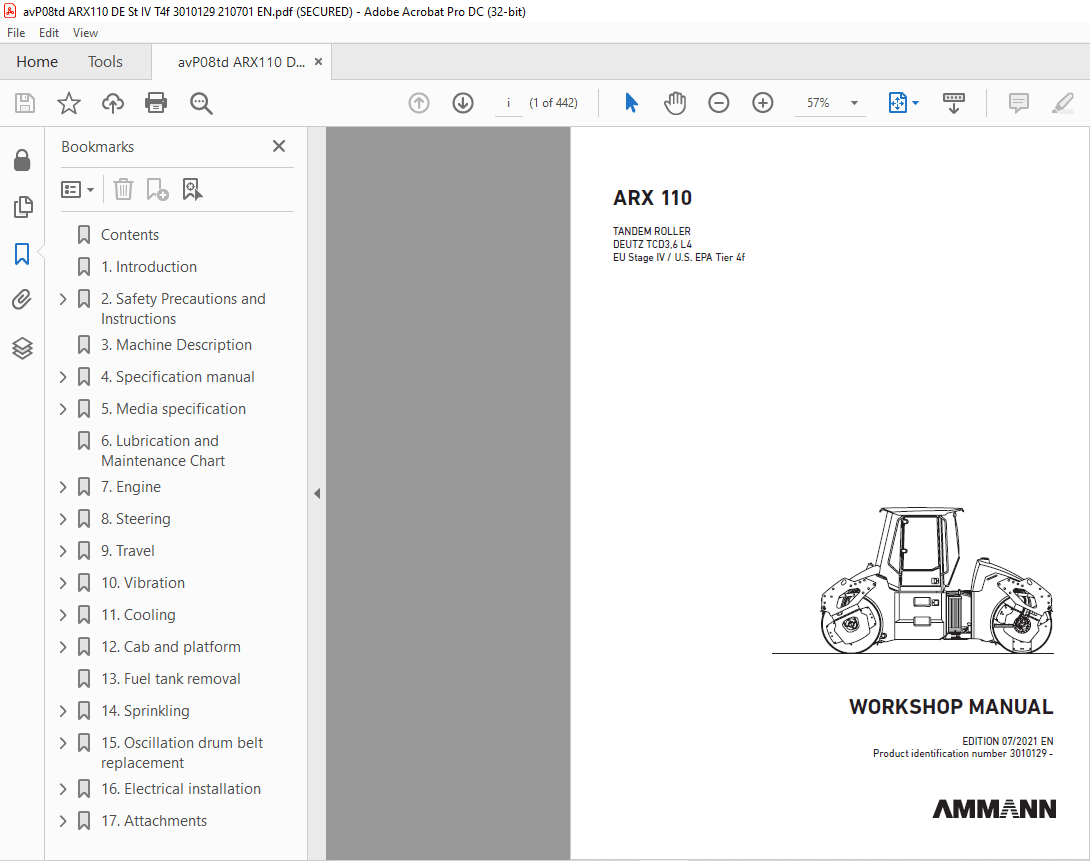The width and height of the screenshot is (1090, 861).
Task: Create a new bookmark
Action: pyautogui.click(x=157, y=189)
